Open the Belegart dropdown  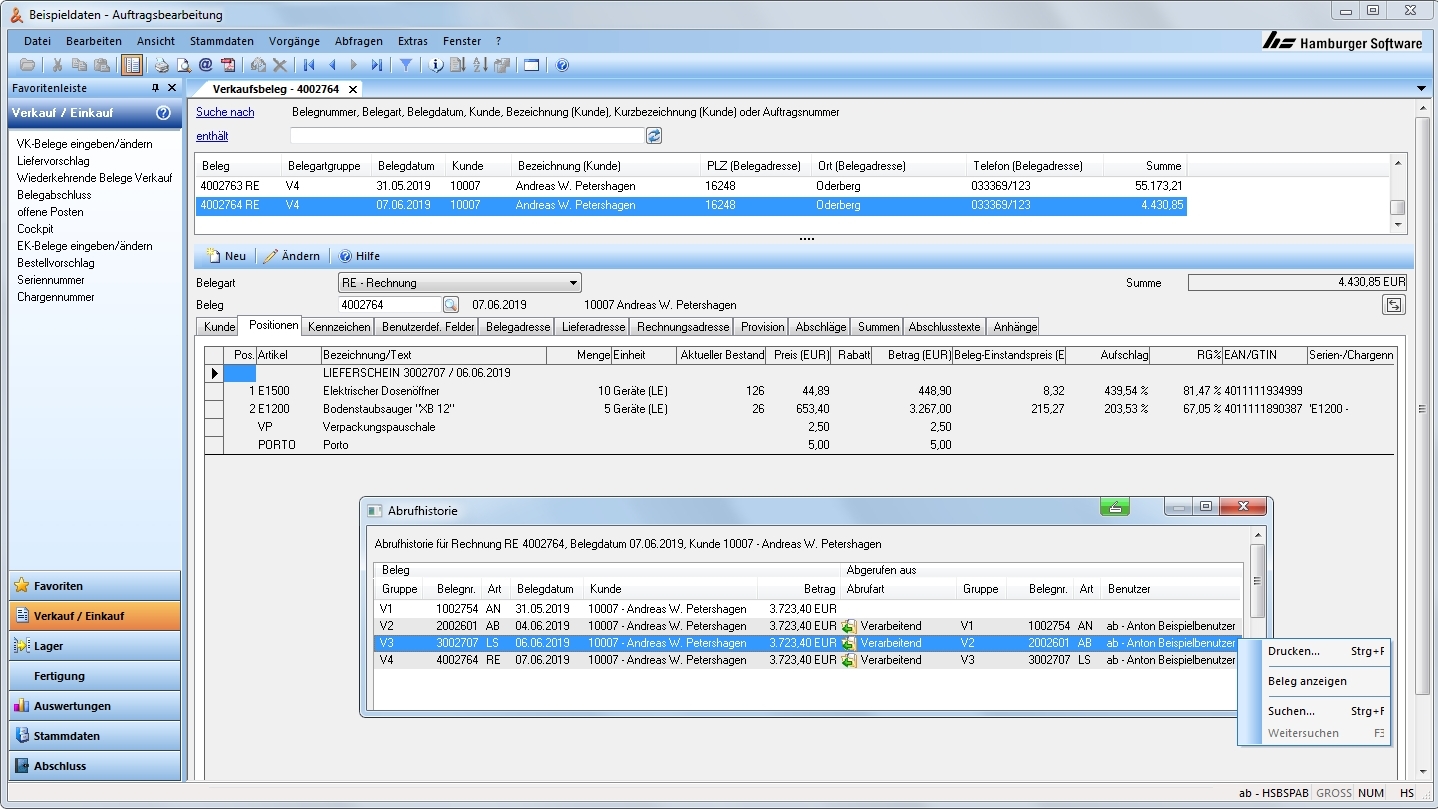(573, 283)
